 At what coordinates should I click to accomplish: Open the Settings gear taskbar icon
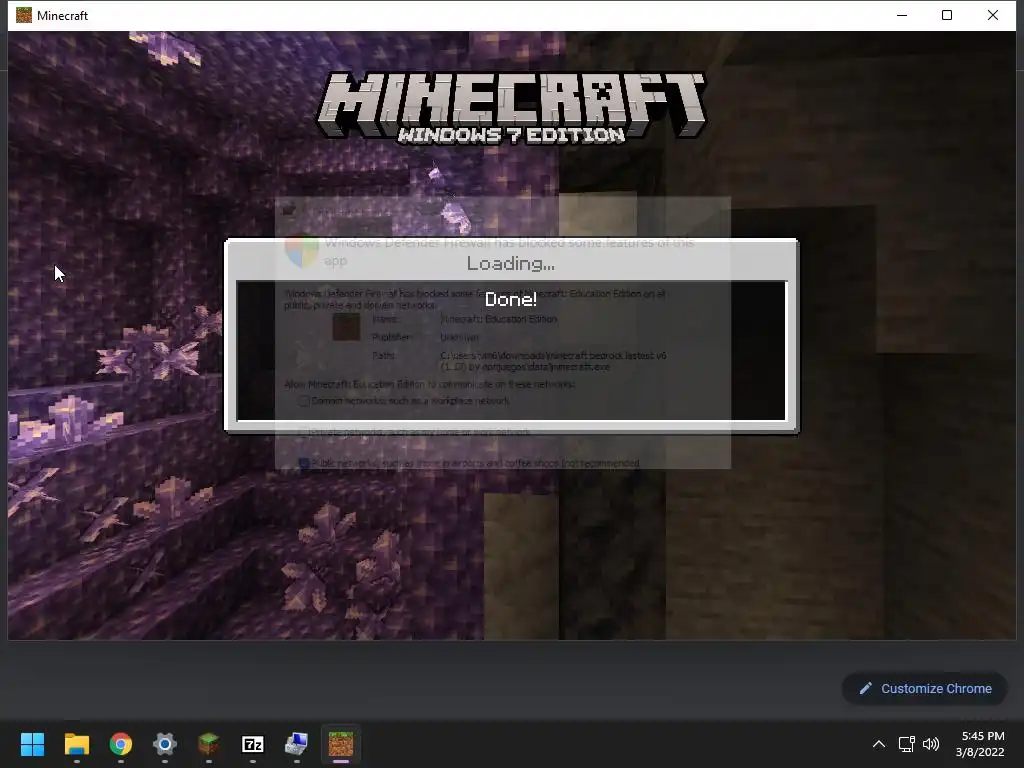click(165, 744)
